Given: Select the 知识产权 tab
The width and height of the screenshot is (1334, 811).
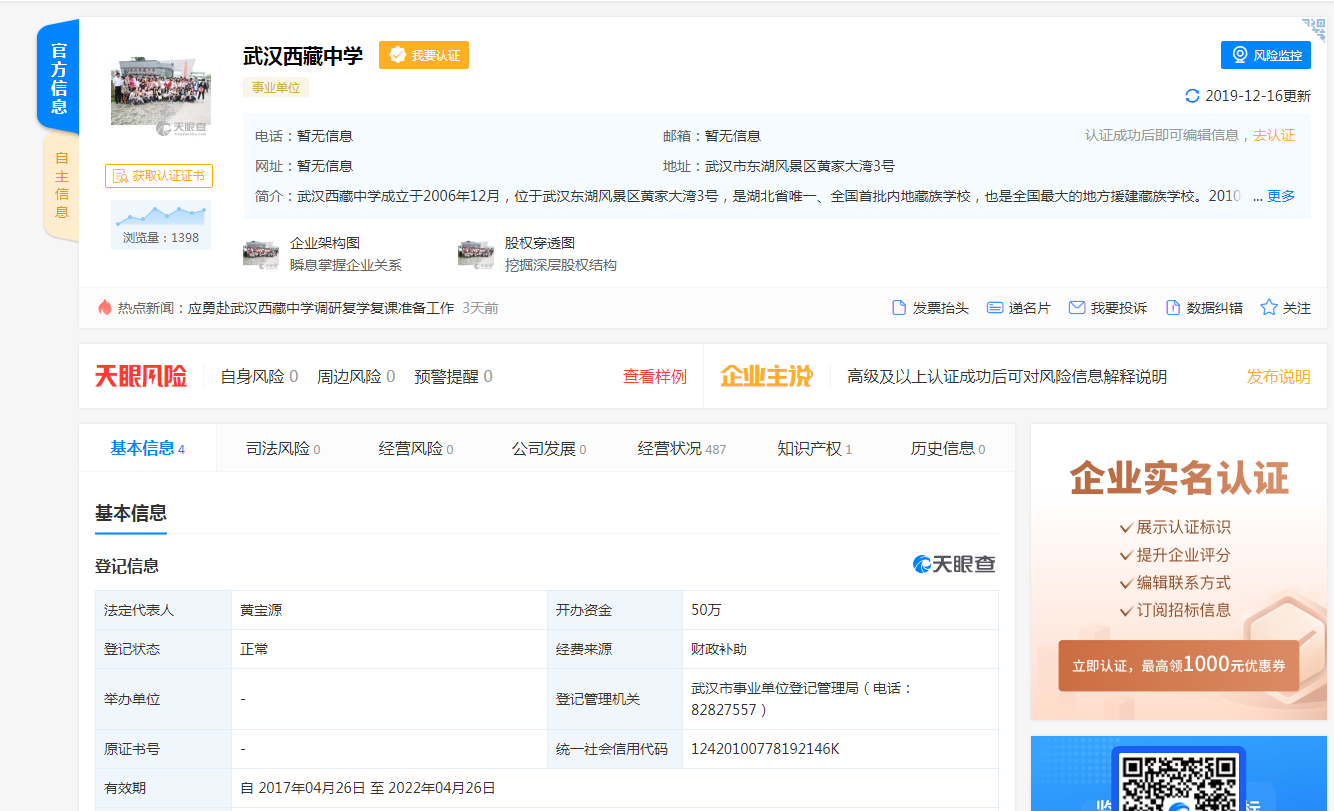Looking at the screenshot, I should click(x=814, y=449).
